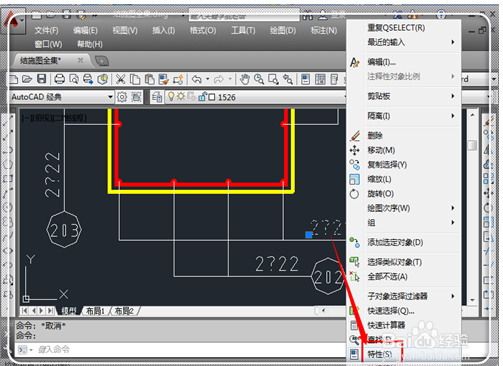Open the Tool Palettes toolbar icon
Viewport: 503px width, 366px height.
[334, 79]
